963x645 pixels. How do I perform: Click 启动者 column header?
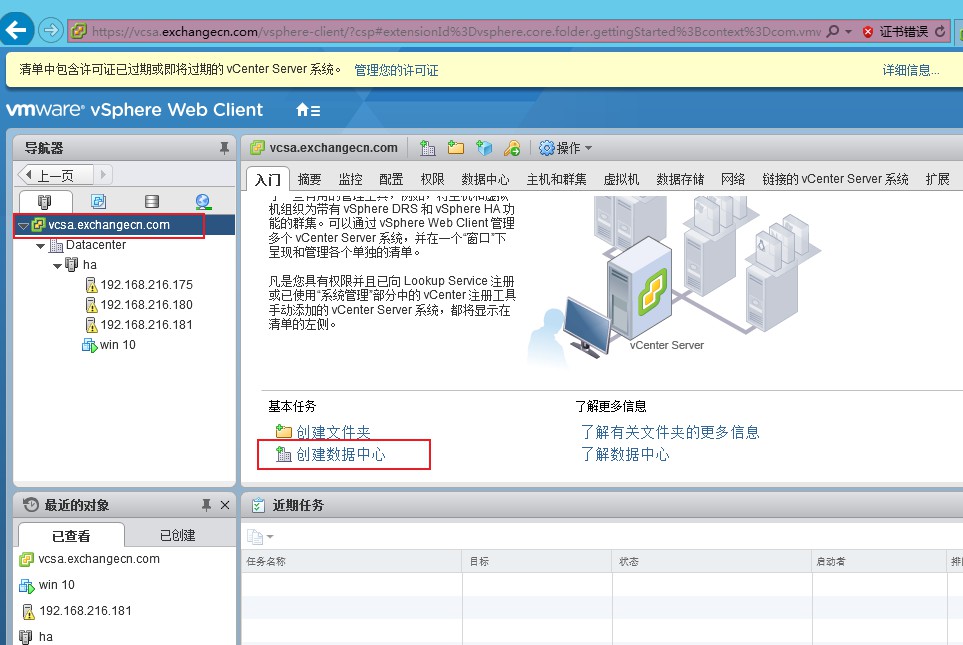(879, 561)
